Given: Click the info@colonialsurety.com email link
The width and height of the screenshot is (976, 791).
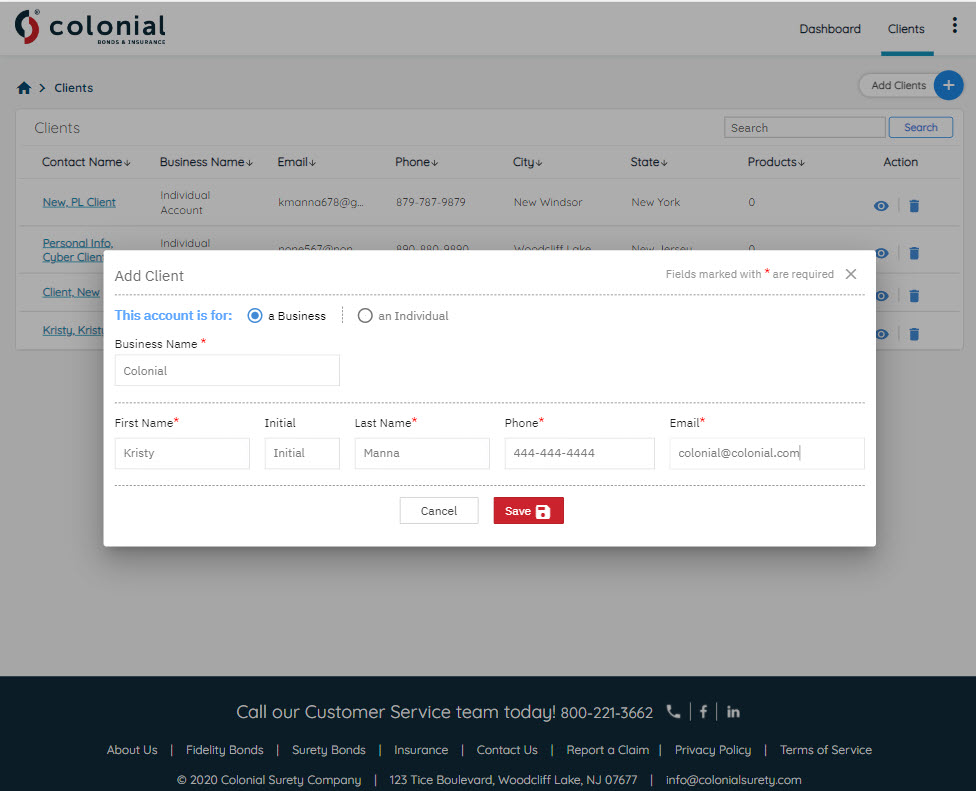Looking at the screenshot, I should pyautogui.click(x=733, y=780).
